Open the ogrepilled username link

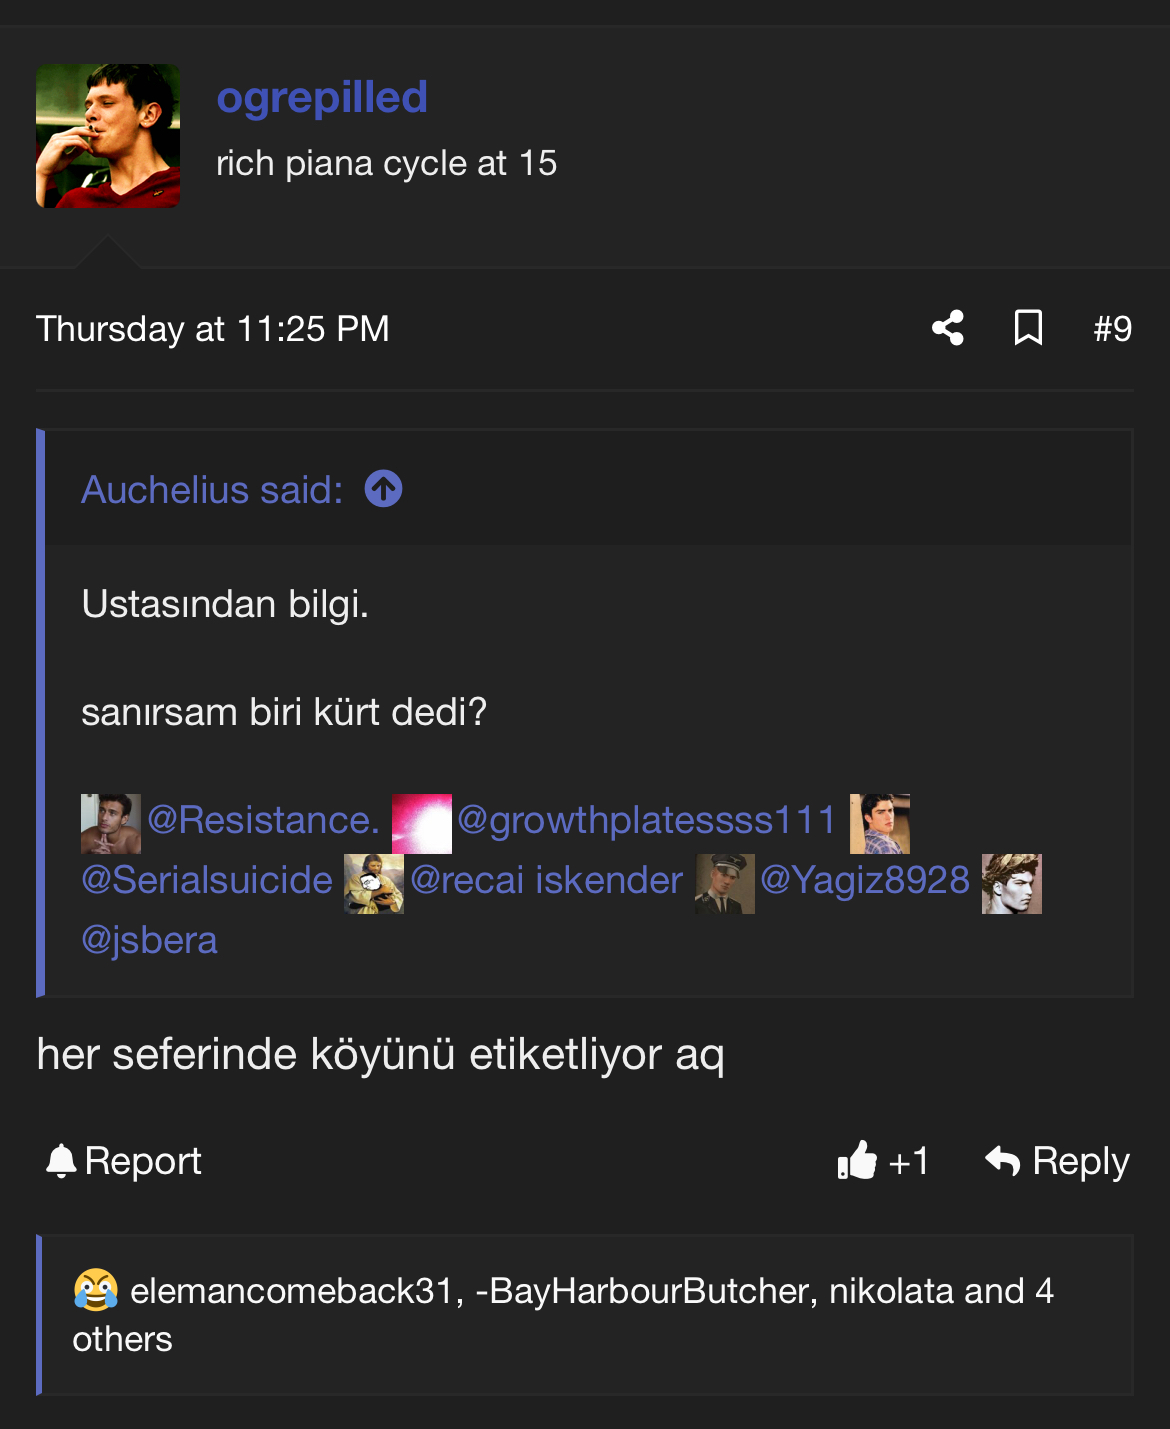coord(322,98)
